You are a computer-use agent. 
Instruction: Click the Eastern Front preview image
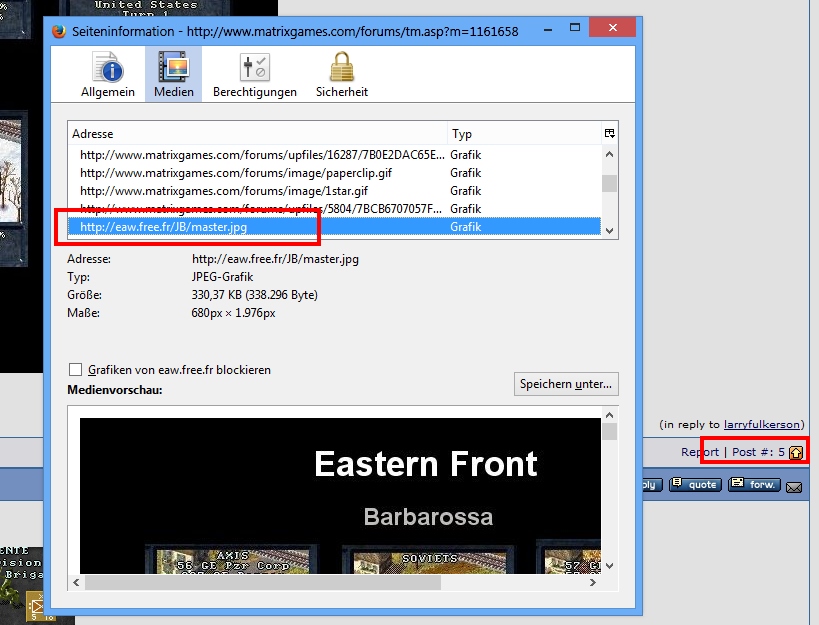[x=340, y=496]
